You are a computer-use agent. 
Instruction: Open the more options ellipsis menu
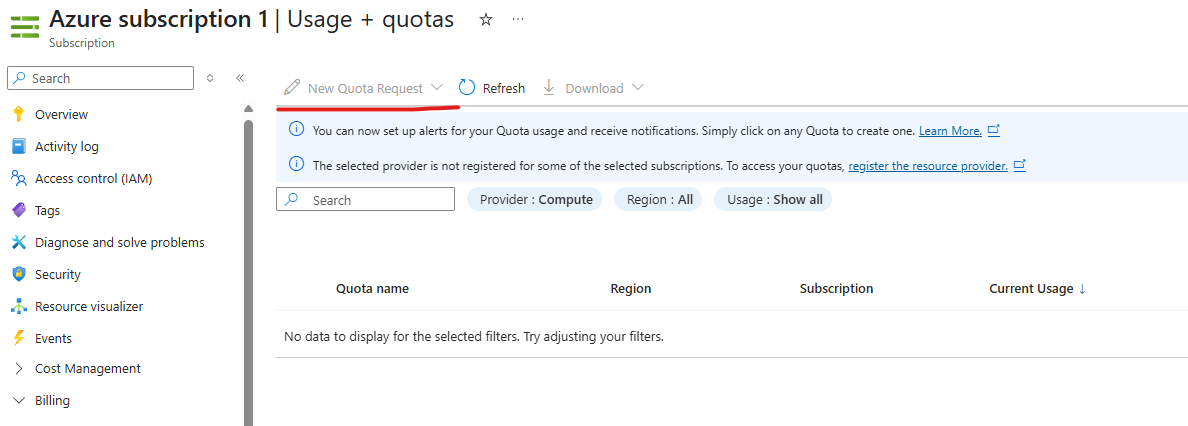518,20
